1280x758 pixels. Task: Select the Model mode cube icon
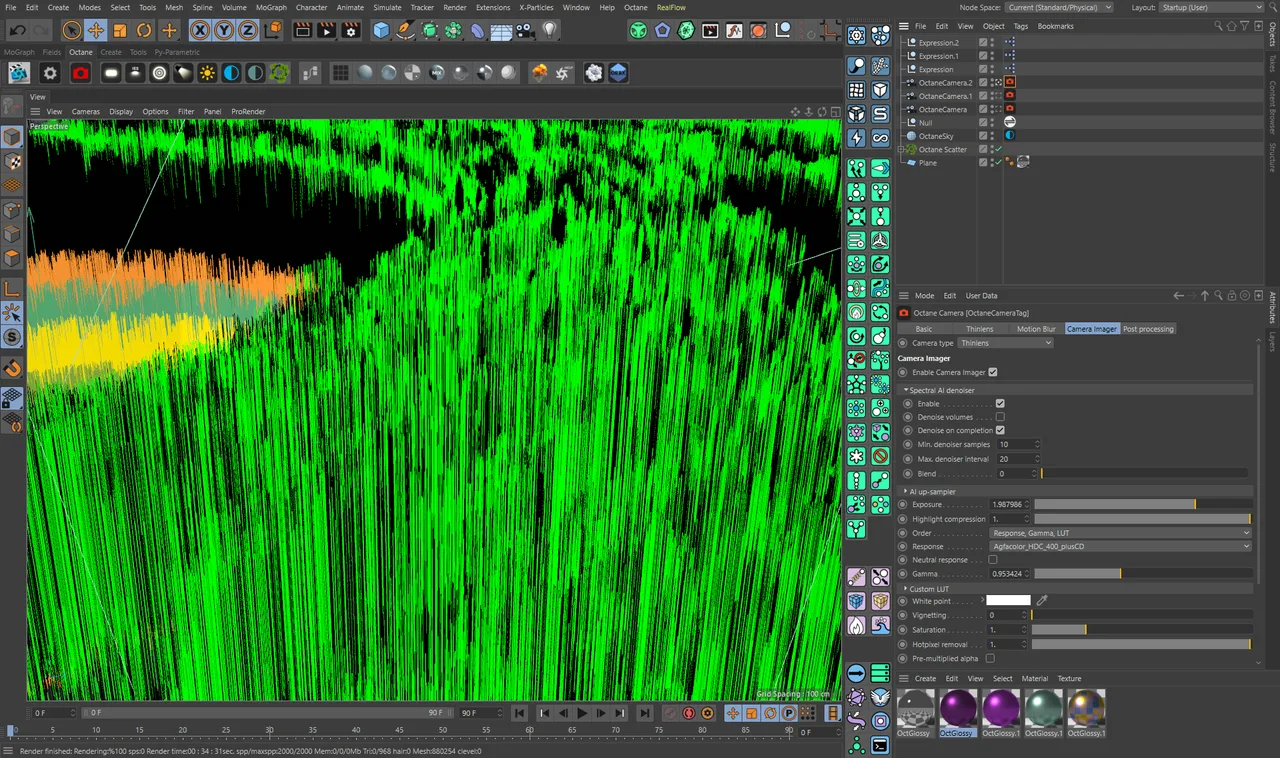tap(12, 137)
